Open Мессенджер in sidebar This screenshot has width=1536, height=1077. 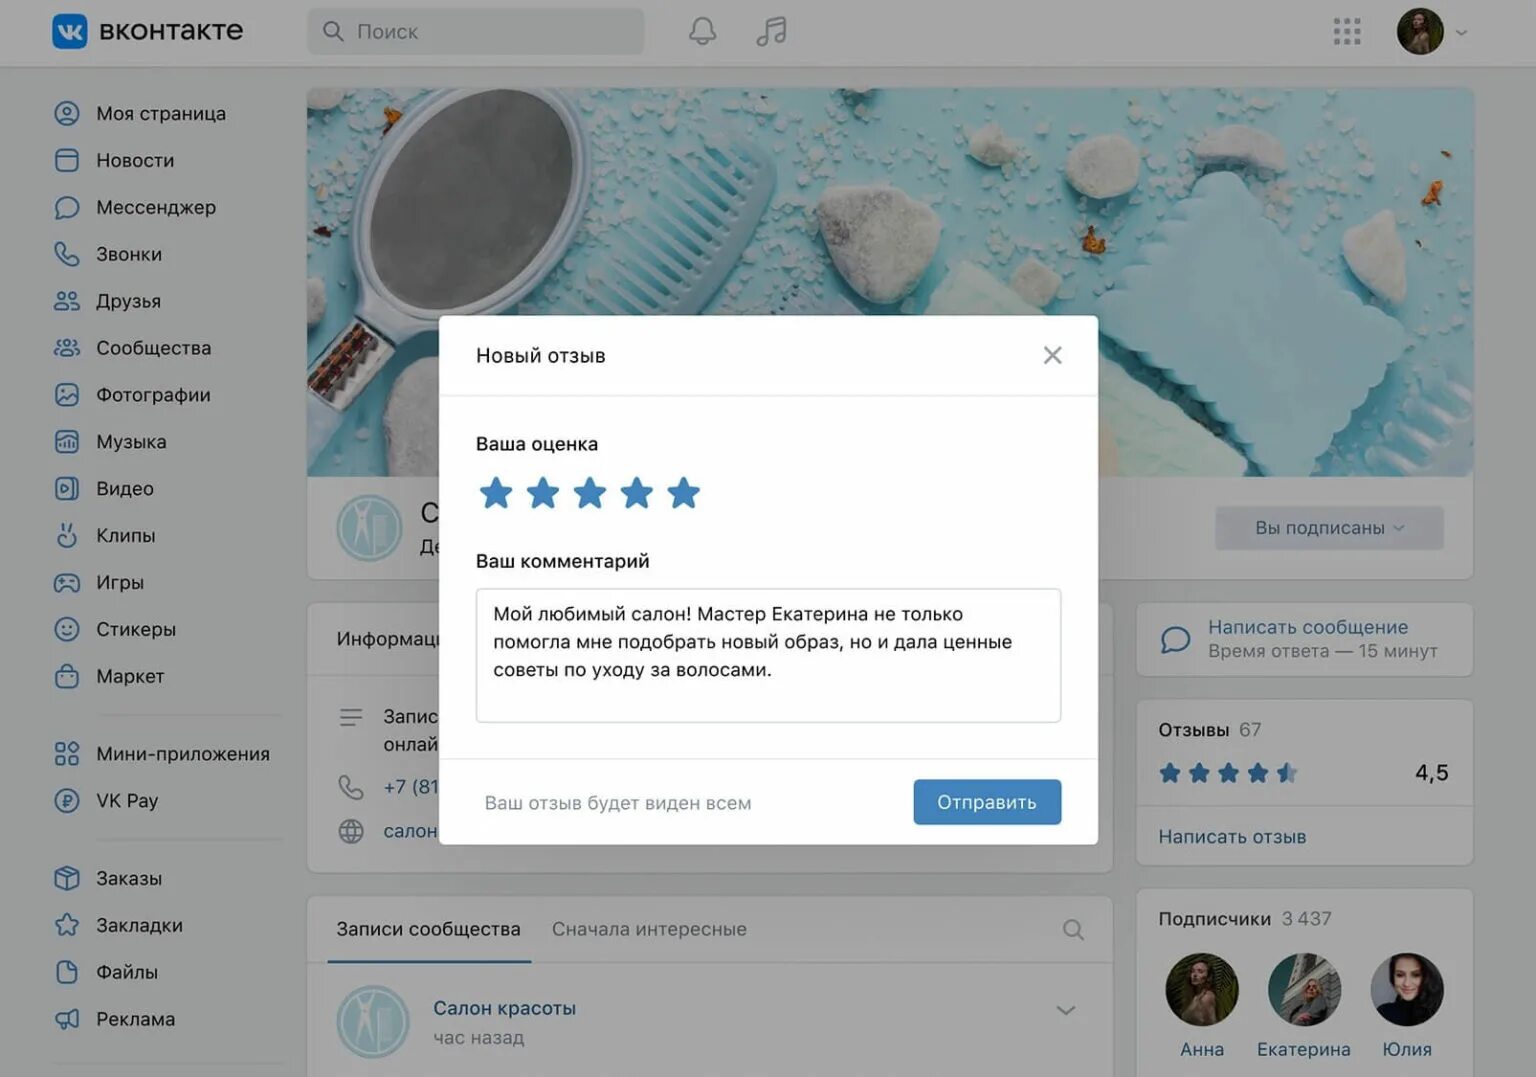coord(155,208)
